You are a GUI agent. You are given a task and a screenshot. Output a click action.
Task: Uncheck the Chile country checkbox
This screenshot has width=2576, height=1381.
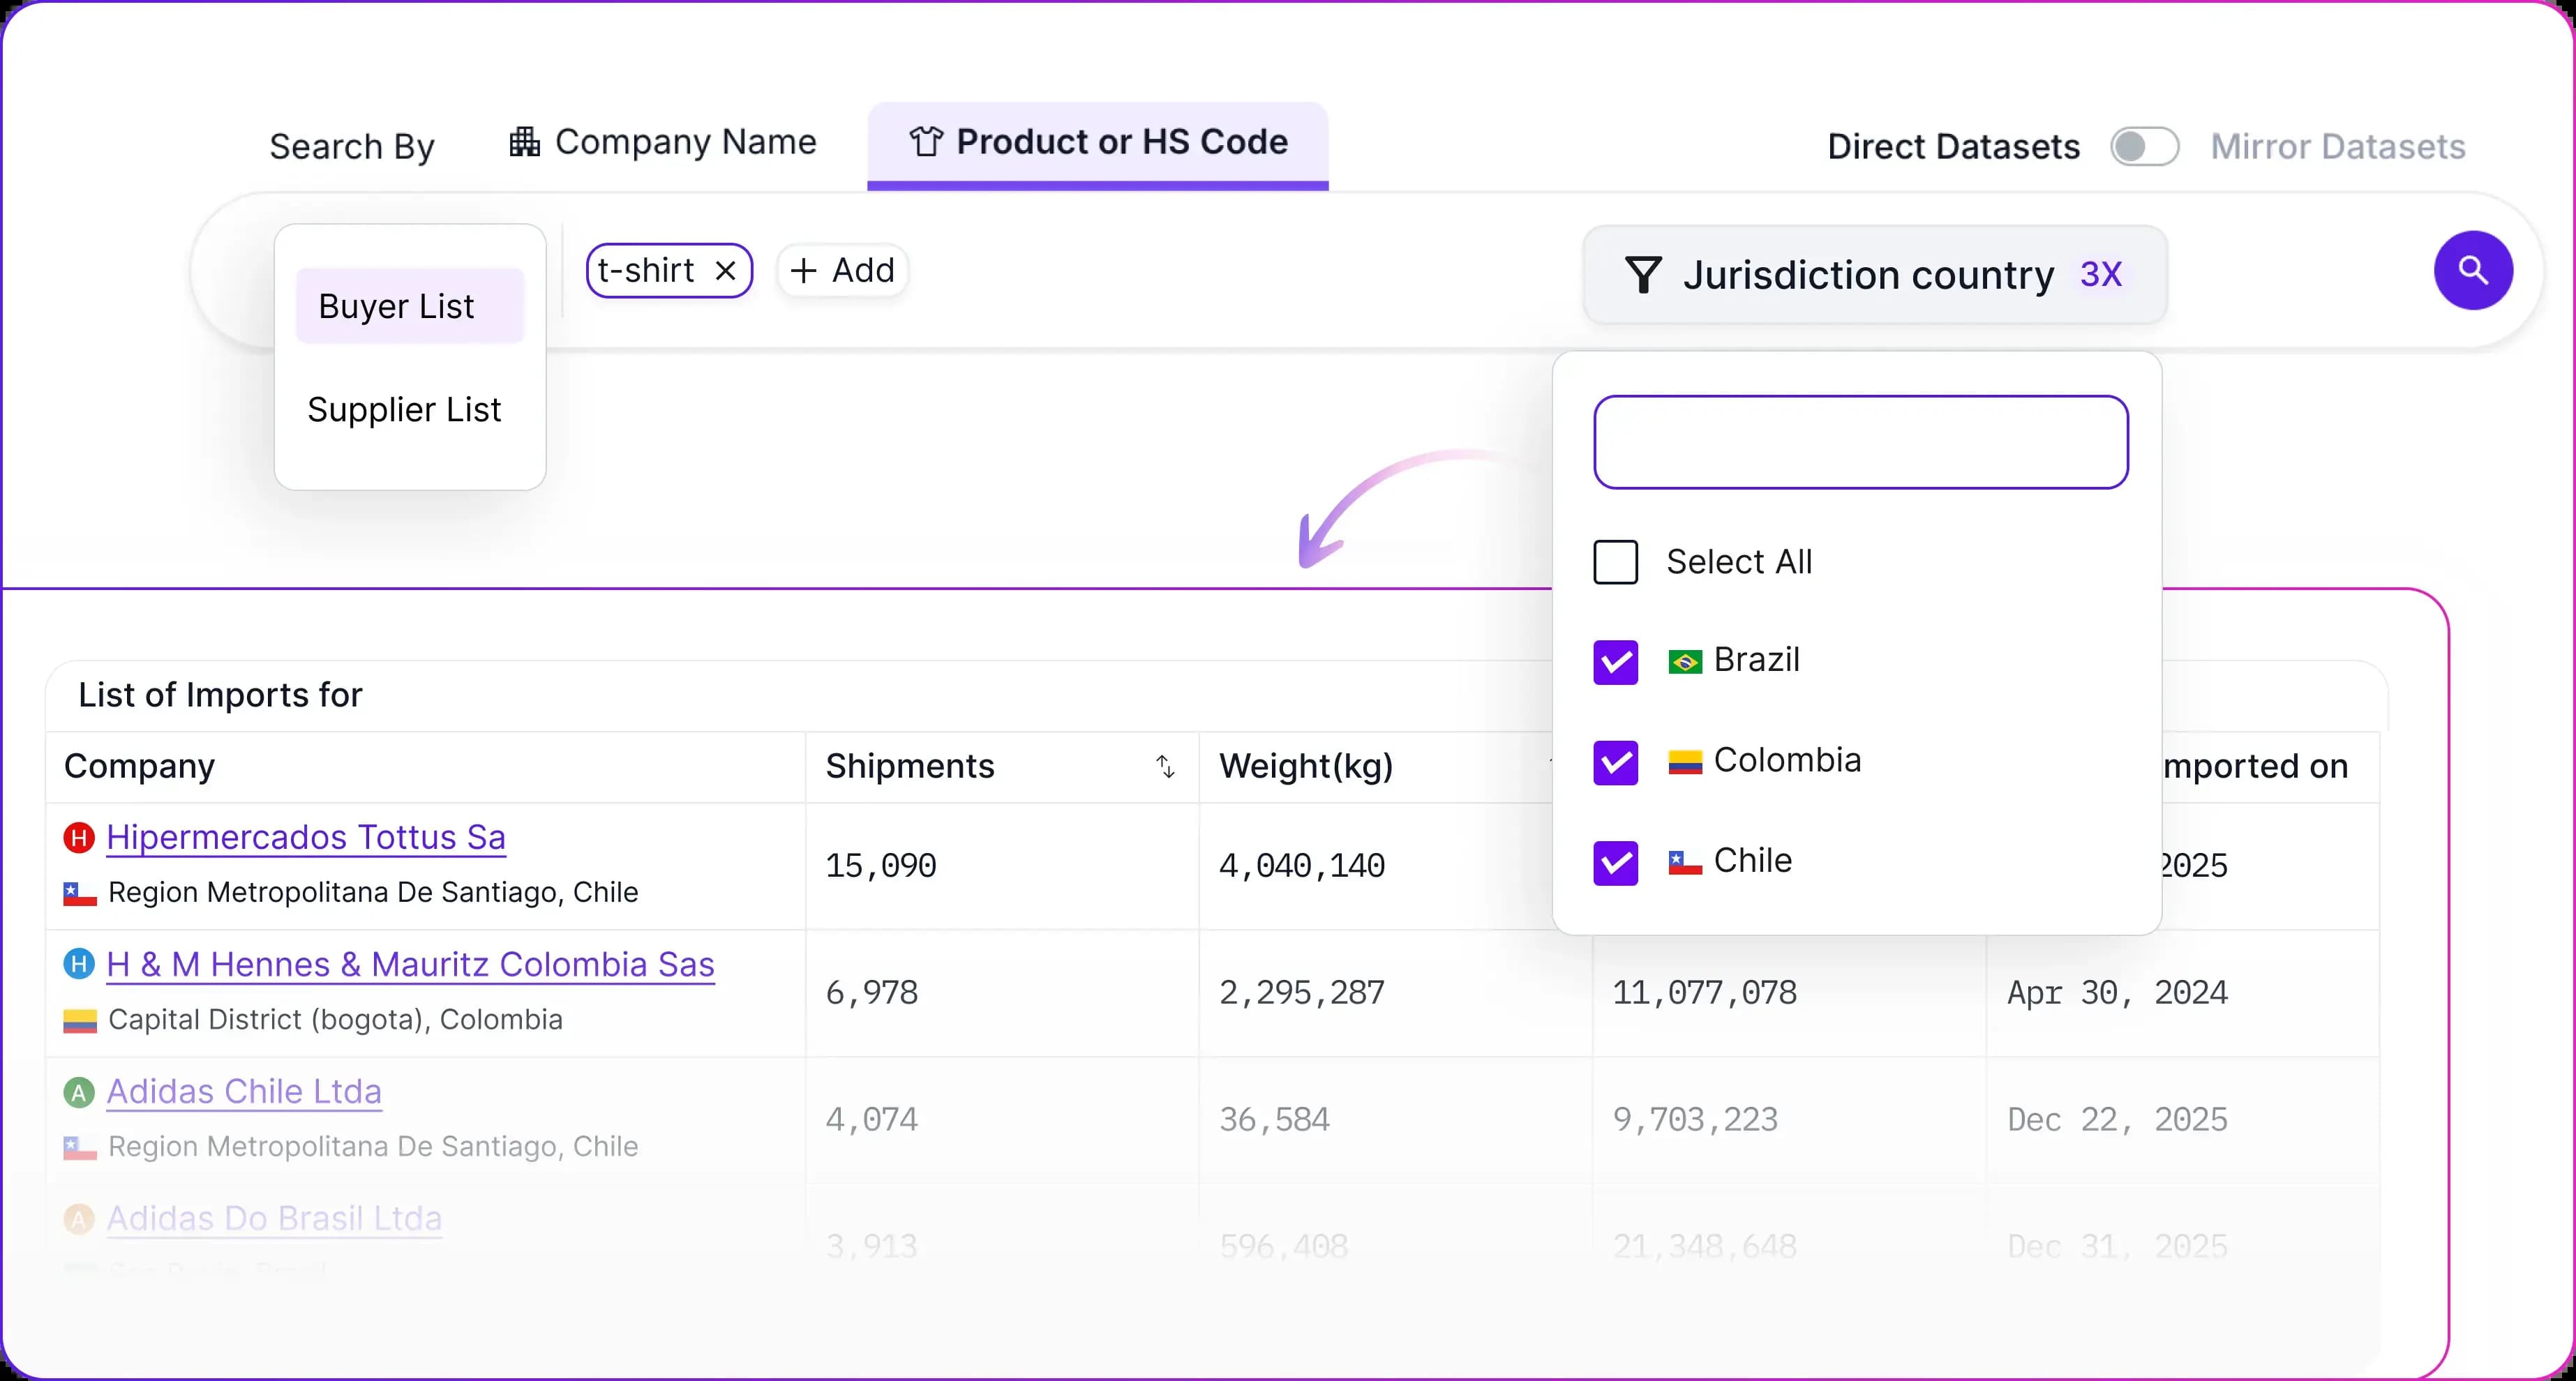[1615, 862]
